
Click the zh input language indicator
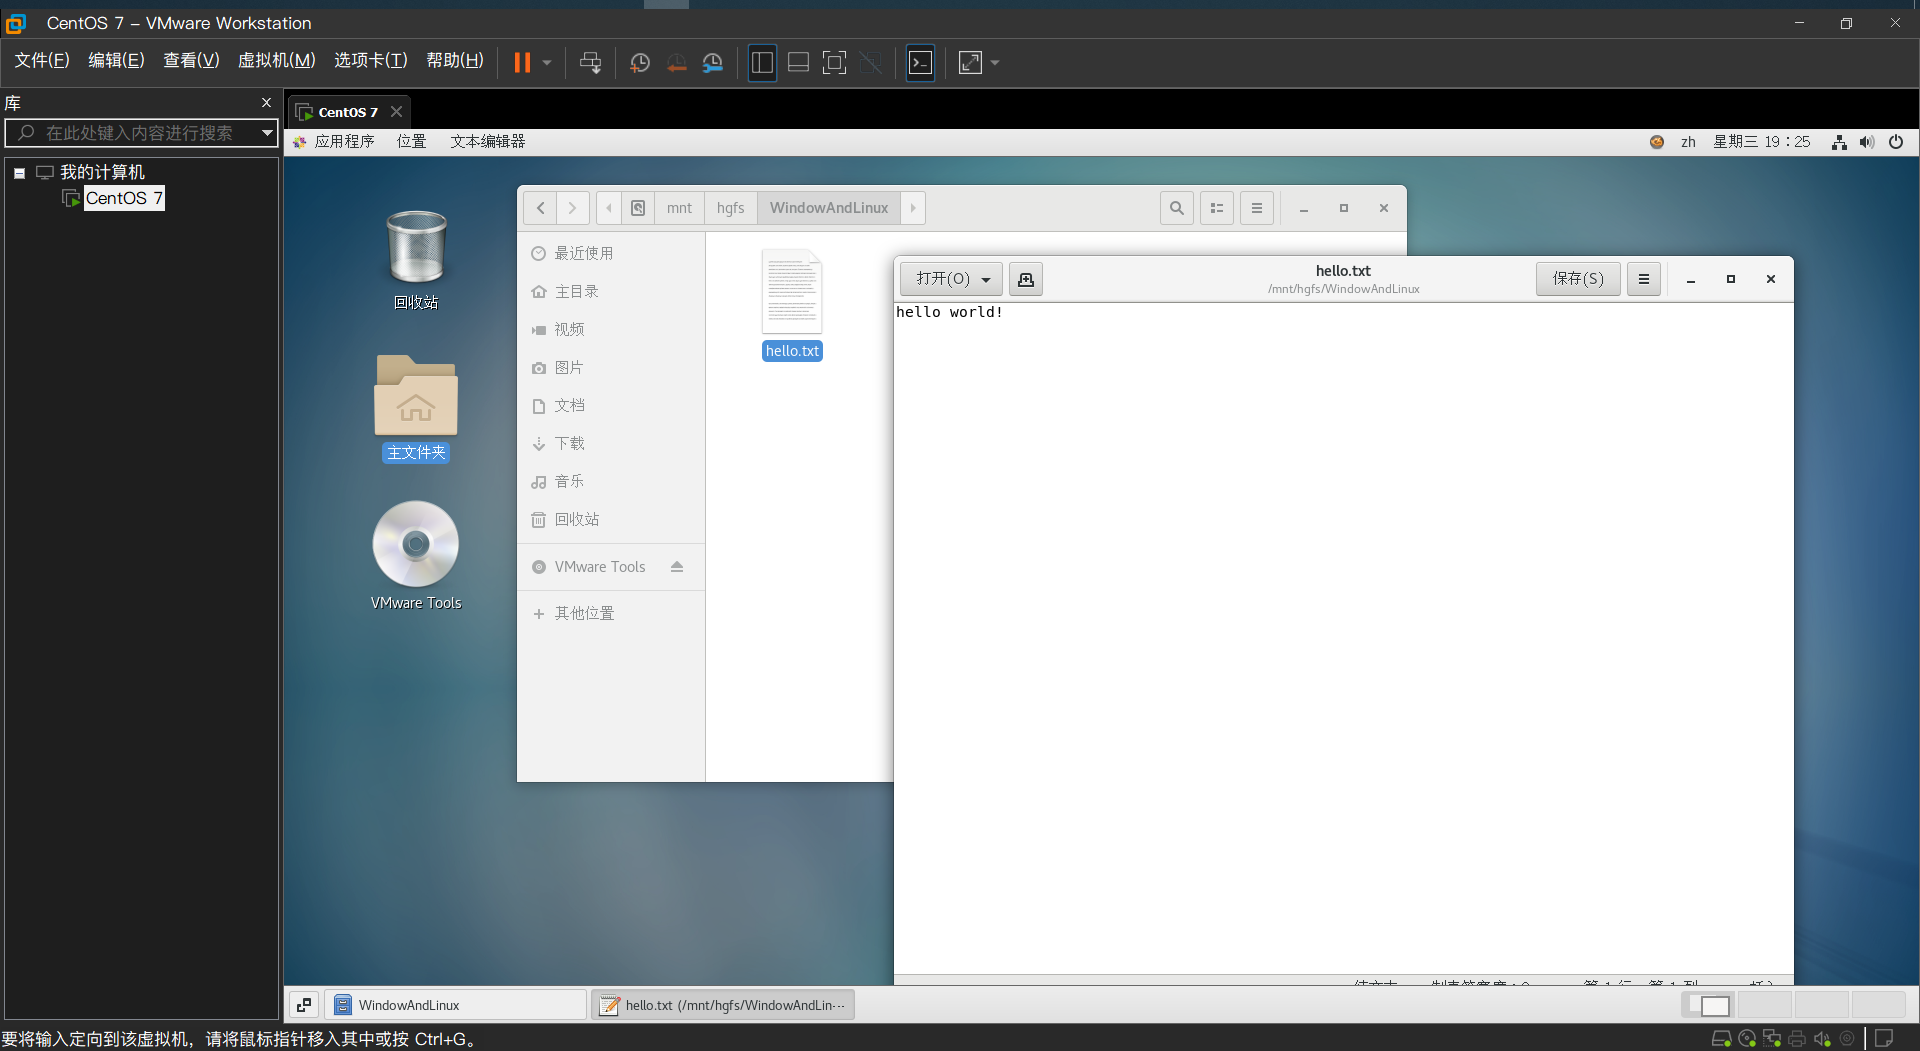(x=1688, y=142)
